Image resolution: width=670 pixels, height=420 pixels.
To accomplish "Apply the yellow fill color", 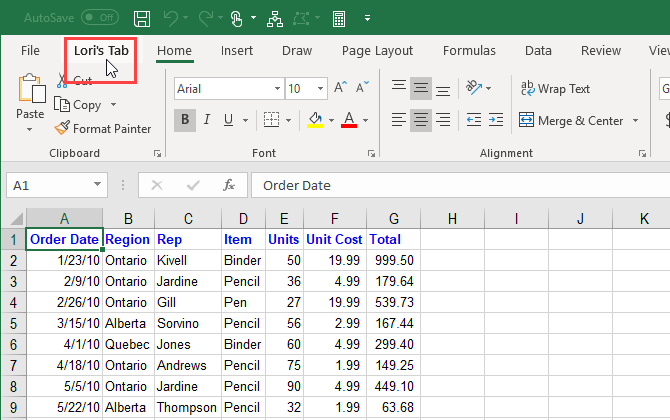I will (x=315, y=121).
